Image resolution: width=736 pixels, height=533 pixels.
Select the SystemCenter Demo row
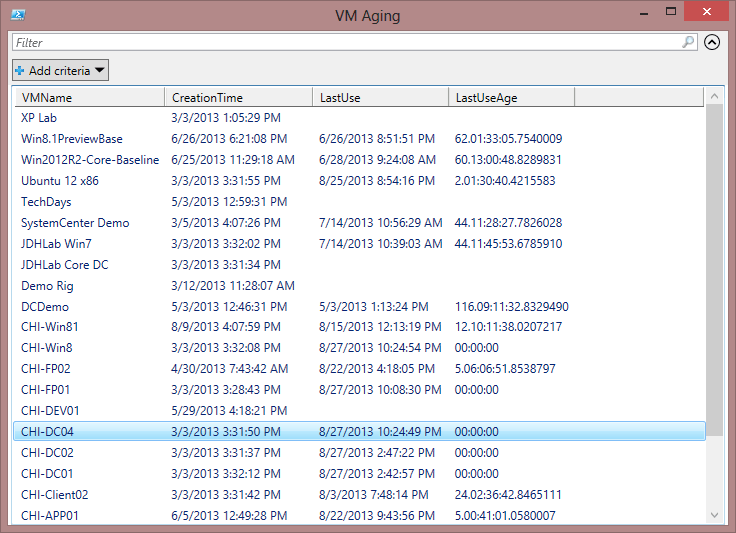click(x=360, y=222)
